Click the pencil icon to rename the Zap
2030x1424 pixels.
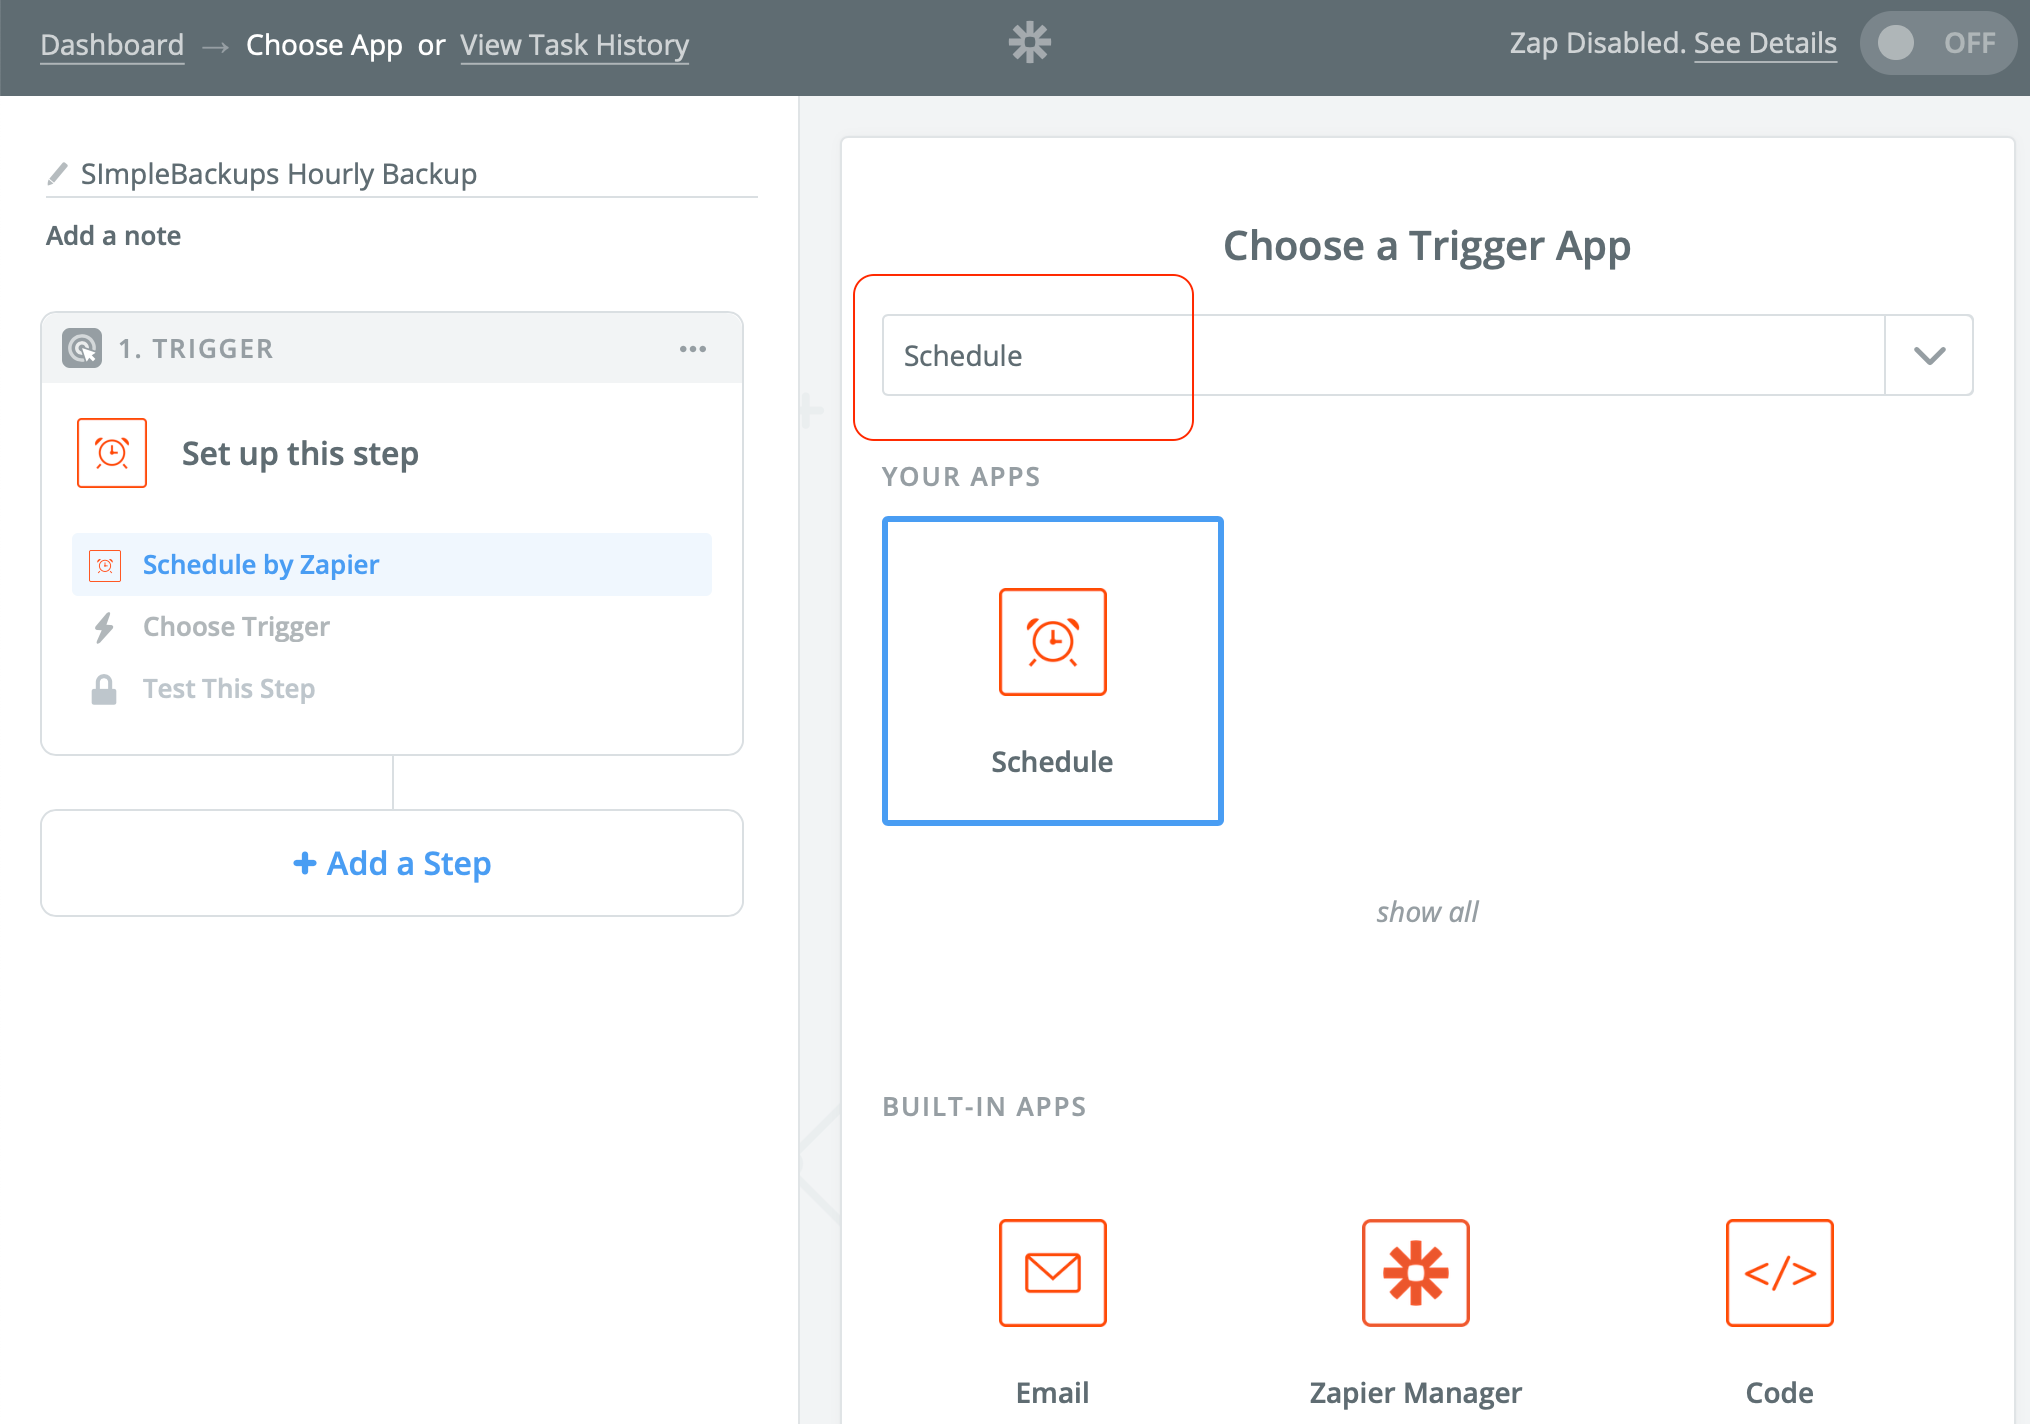pos(56,172)
